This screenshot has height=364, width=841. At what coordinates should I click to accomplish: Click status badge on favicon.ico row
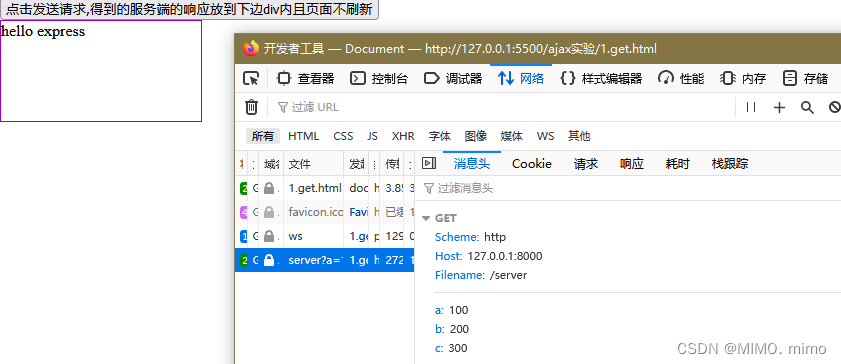coord(244,212)
